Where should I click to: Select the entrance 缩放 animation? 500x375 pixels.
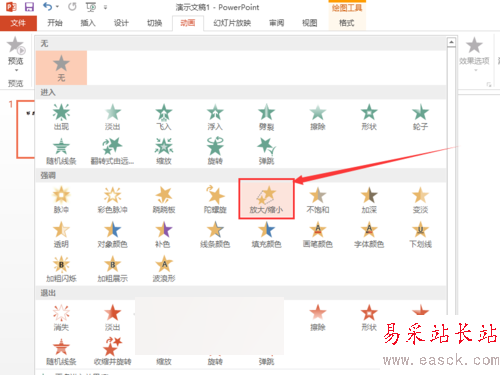[x=164, y=151]
